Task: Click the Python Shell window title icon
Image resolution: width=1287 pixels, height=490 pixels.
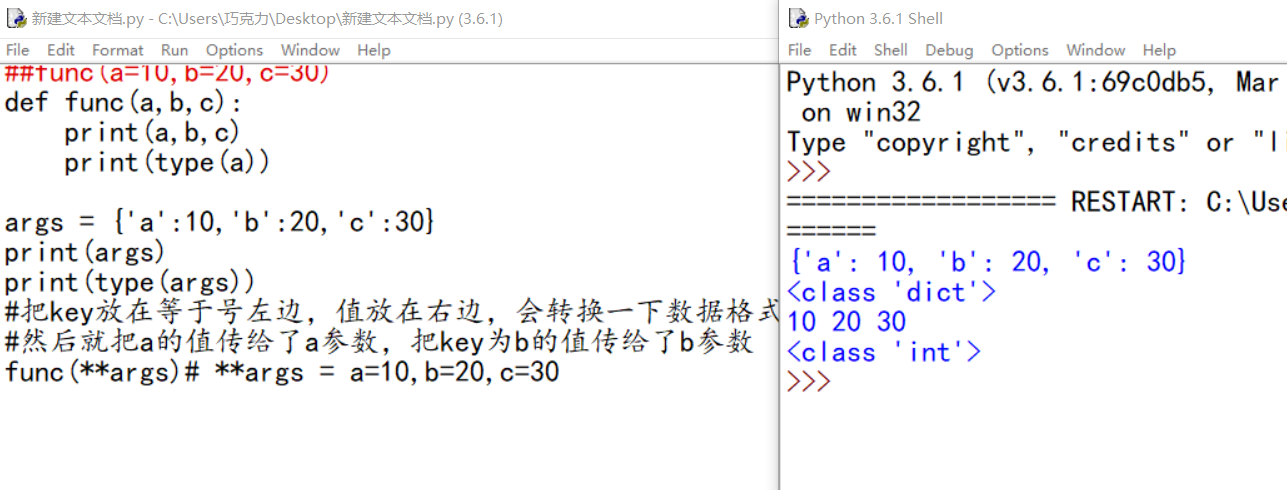Action: tap(798, 19)
